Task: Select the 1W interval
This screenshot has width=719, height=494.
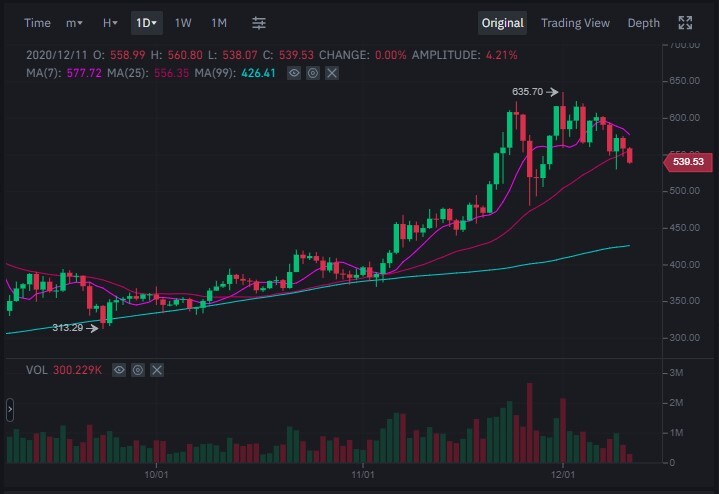Action: (183, 23)
